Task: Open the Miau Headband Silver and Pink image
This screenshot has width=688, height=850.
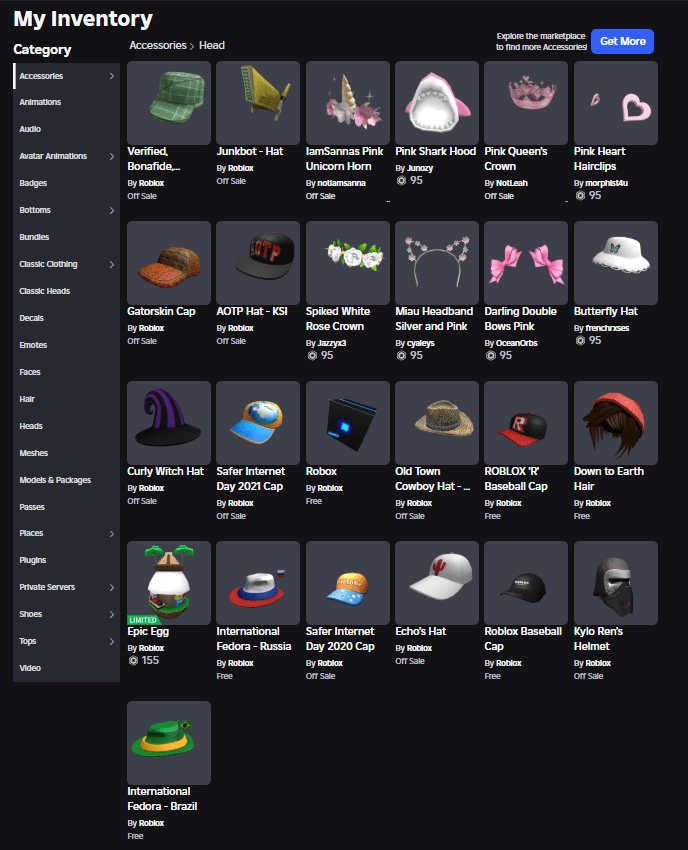Action: coord(437,262)
